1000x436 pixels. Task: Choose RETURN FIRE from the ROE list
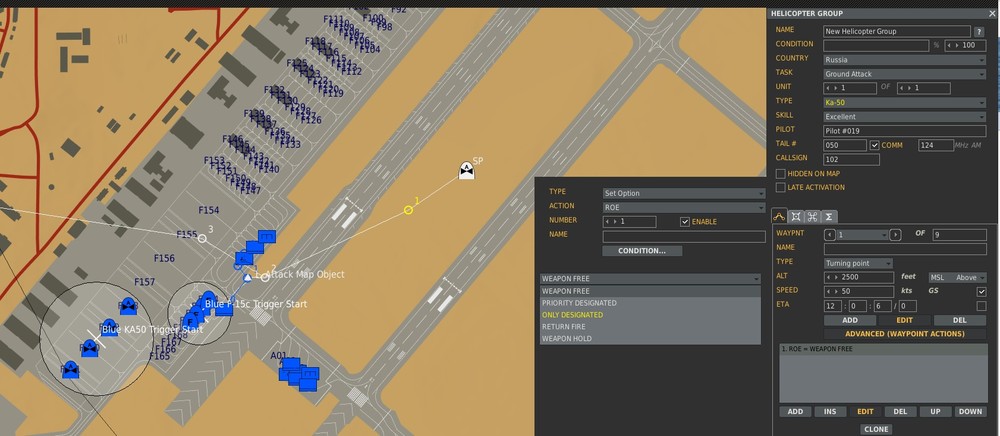point(650,326)
